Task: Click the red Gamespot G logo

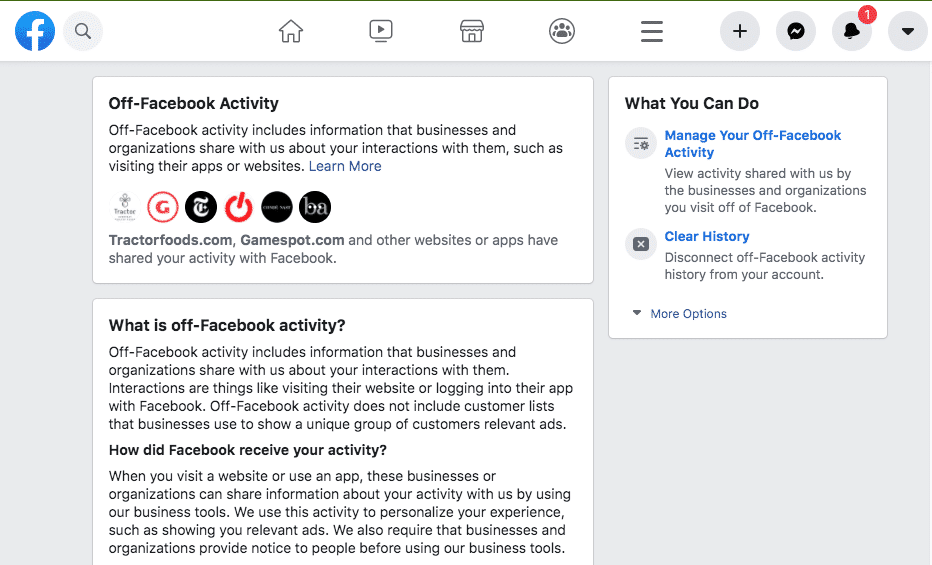Action: (x=163, y=207)
